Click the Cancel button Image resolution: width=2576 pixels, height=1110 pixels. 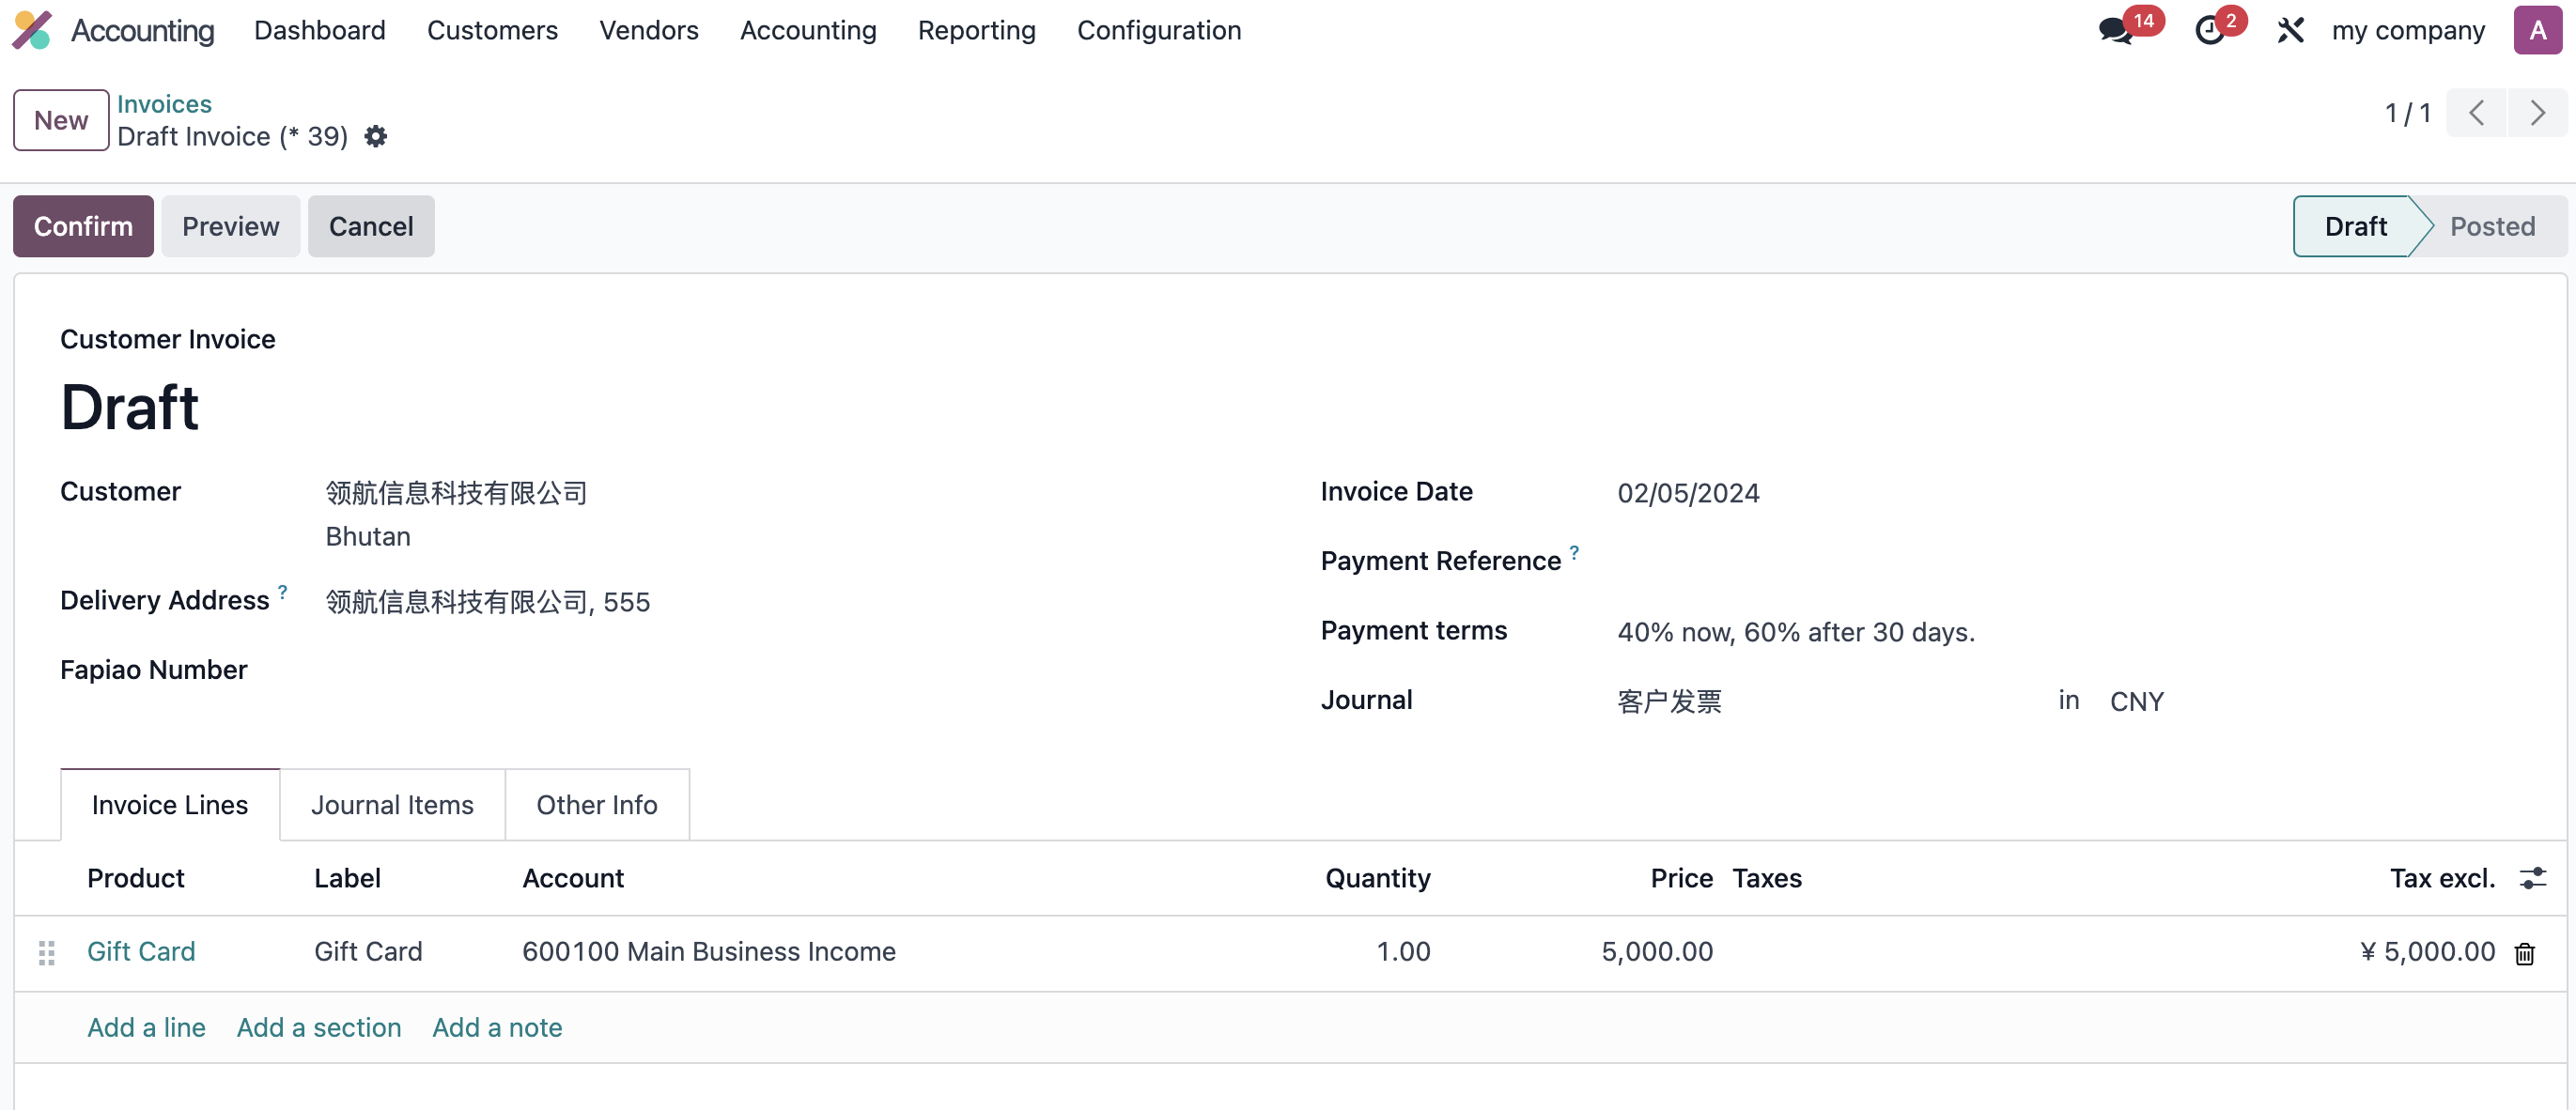click(x=371, y=226)
